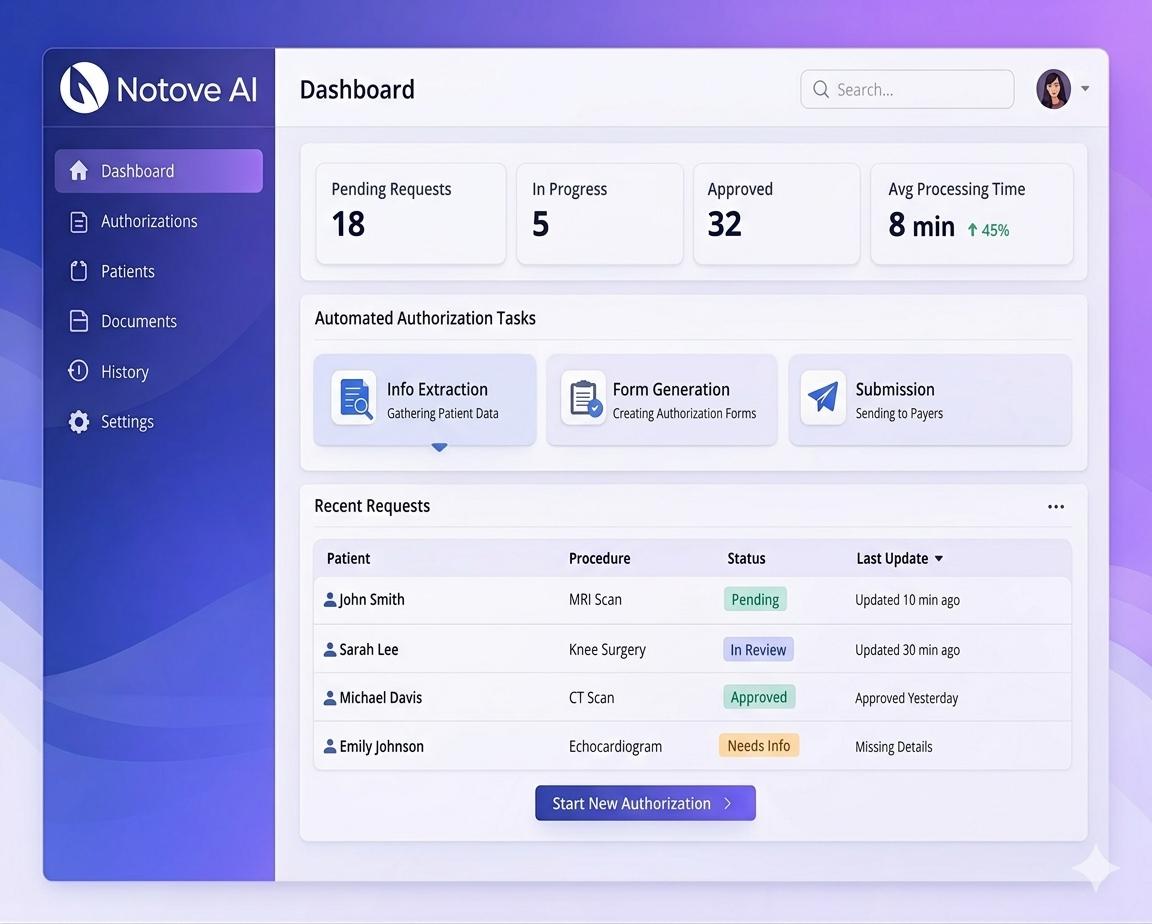Viewport: 1152px width, 924px height.
Task: Click the Needs Info status badge
Action: [758, 745]
